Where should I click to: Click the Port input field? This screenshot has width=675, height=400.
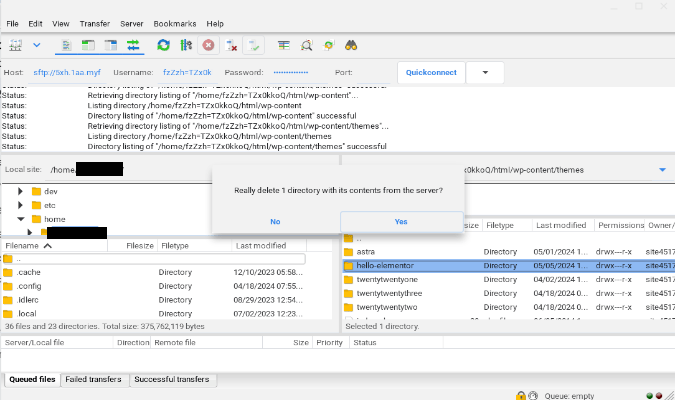(x=373, y=72)
